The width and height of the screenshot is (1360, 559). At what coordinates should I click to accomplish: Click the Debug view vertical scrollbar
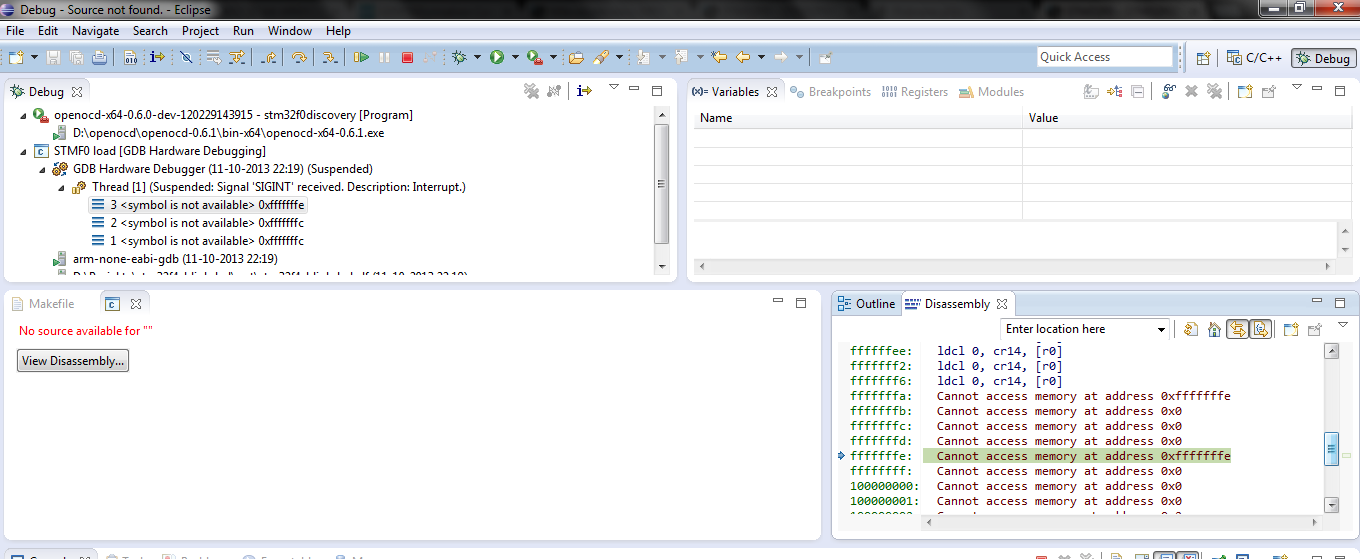tap(661, 190)
